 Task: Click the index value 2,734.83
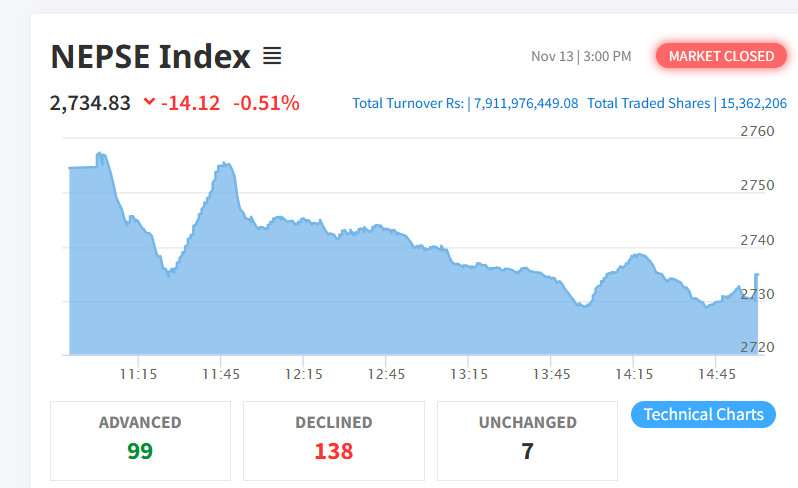[x=90, y=102]
